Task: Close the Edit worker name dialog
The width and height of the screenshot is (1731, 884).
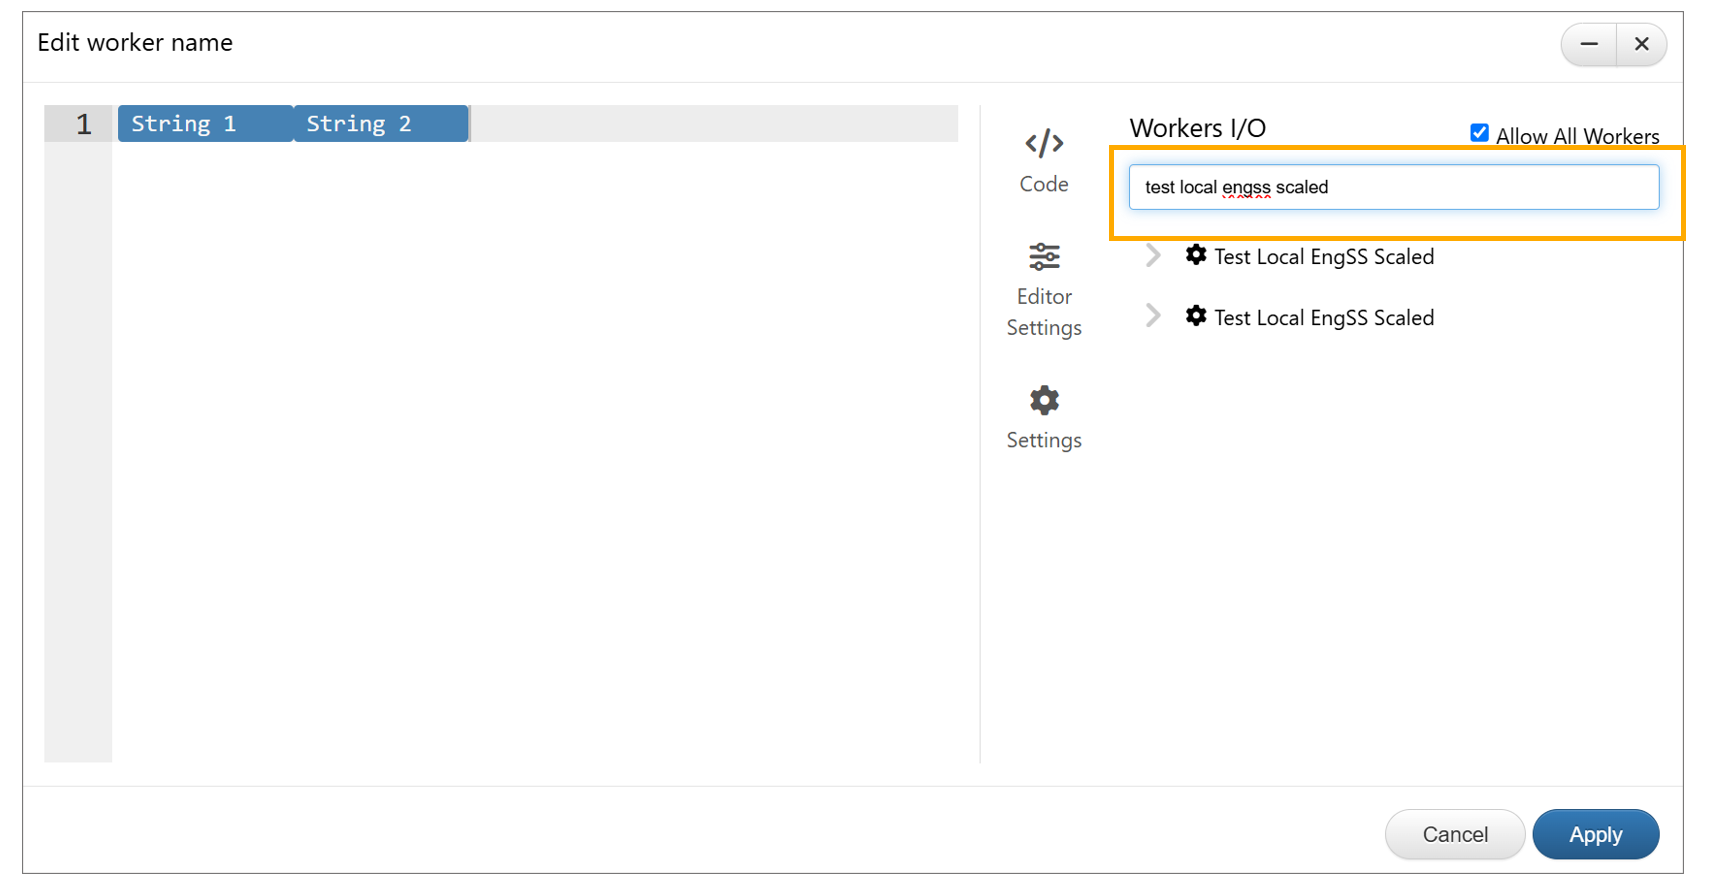Action: tap(1641, 44)
